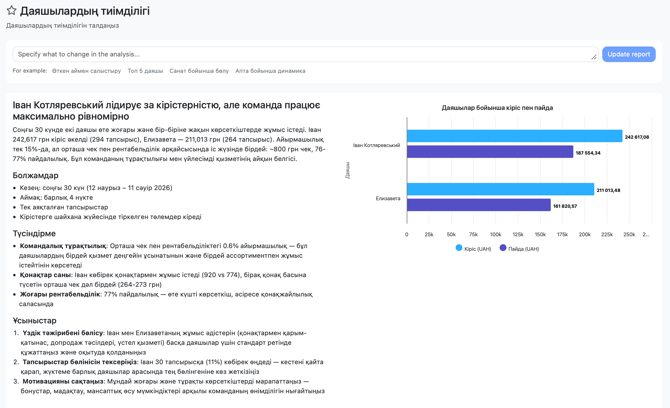Click the textarea resize handle in the analysis input
The image size is (670, 408).
click(x=594, y=57)
